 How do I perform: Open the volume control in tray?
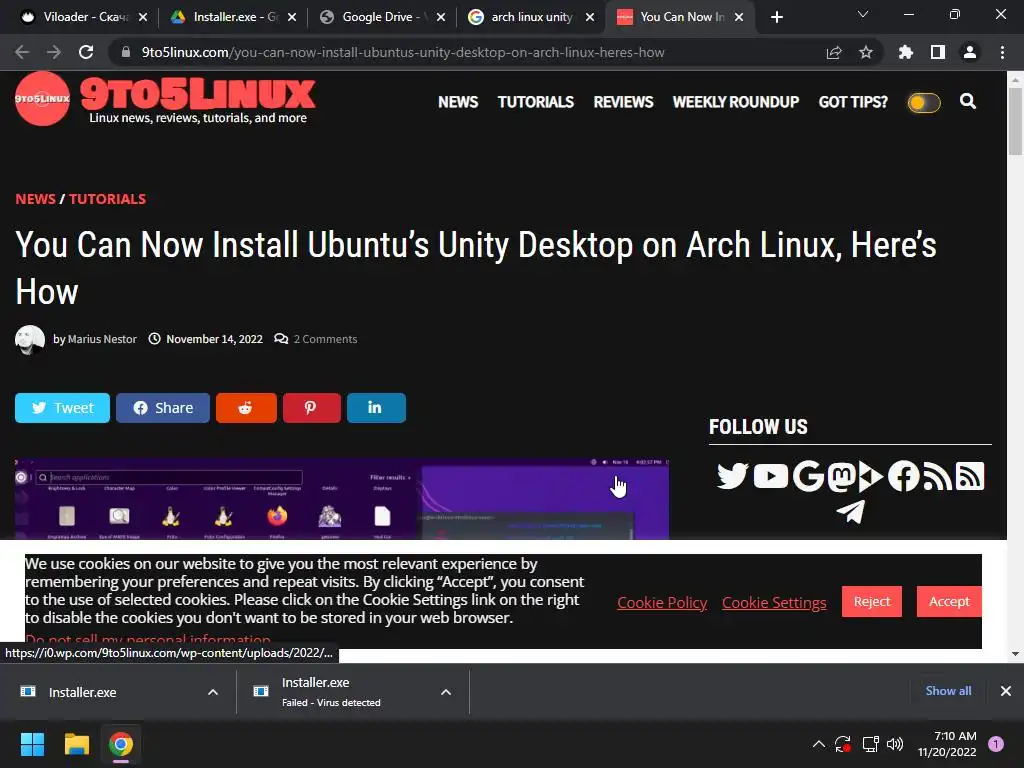[x=895, y=744]
